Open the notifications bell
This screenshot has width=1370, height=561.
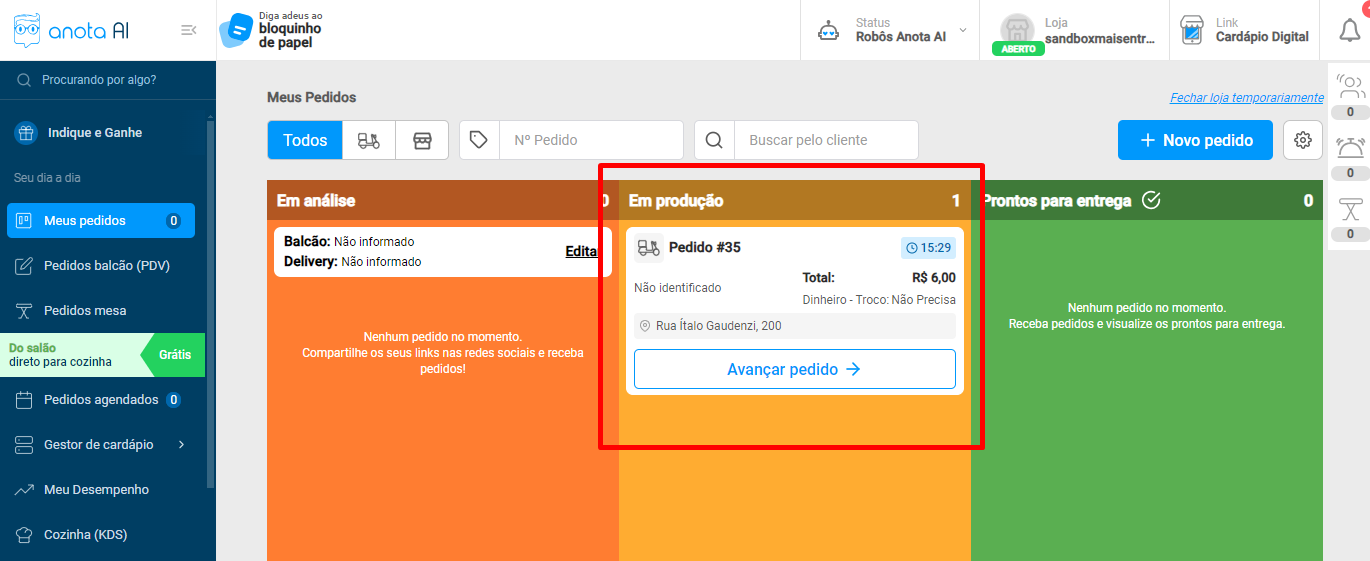[x=1350, y=30]
